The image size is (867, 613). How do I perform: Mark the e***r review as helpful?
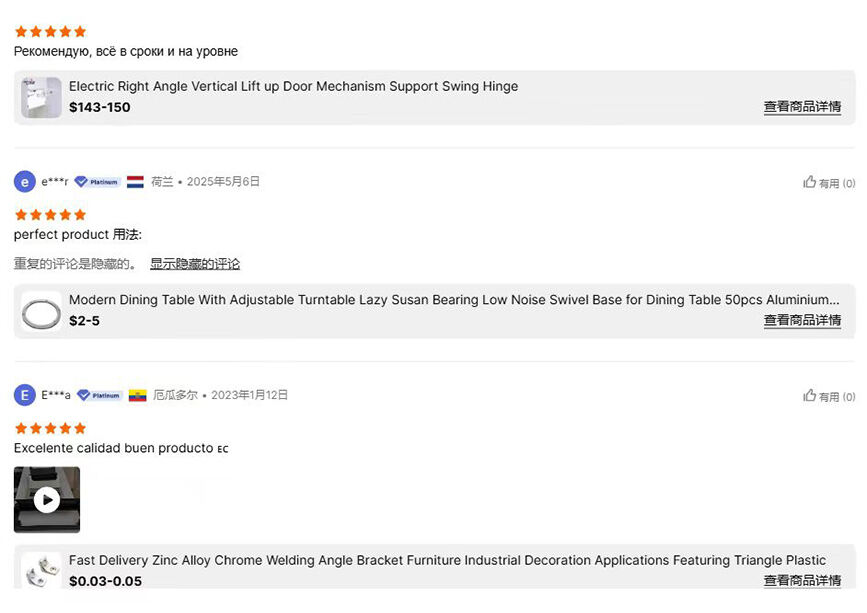[829, 182]
